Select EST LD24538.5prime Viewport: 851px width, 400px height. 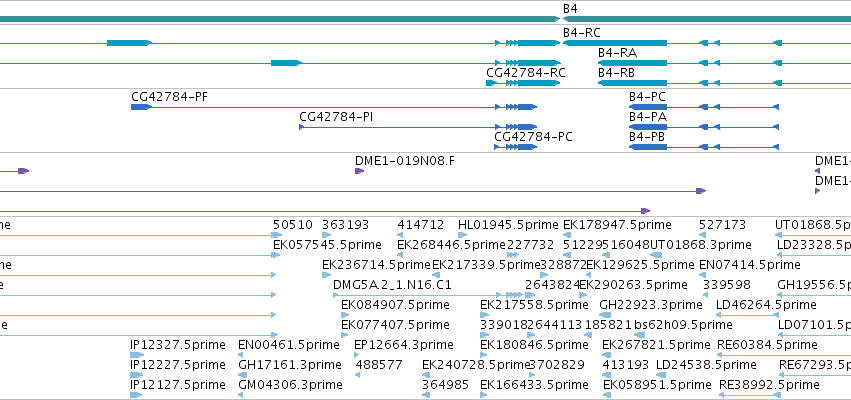click(707, 365)
